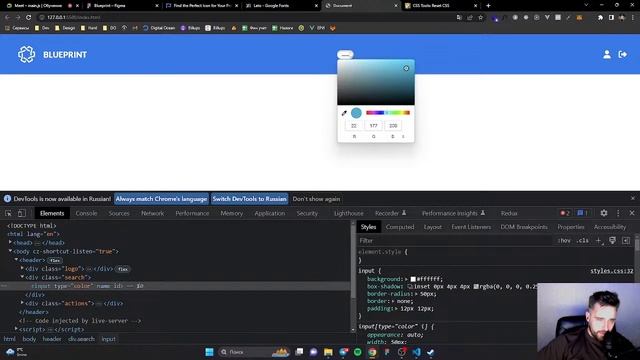
Task: Click the current color preview circle in picker
Action: pyautogui.click(x=356, y=113)
